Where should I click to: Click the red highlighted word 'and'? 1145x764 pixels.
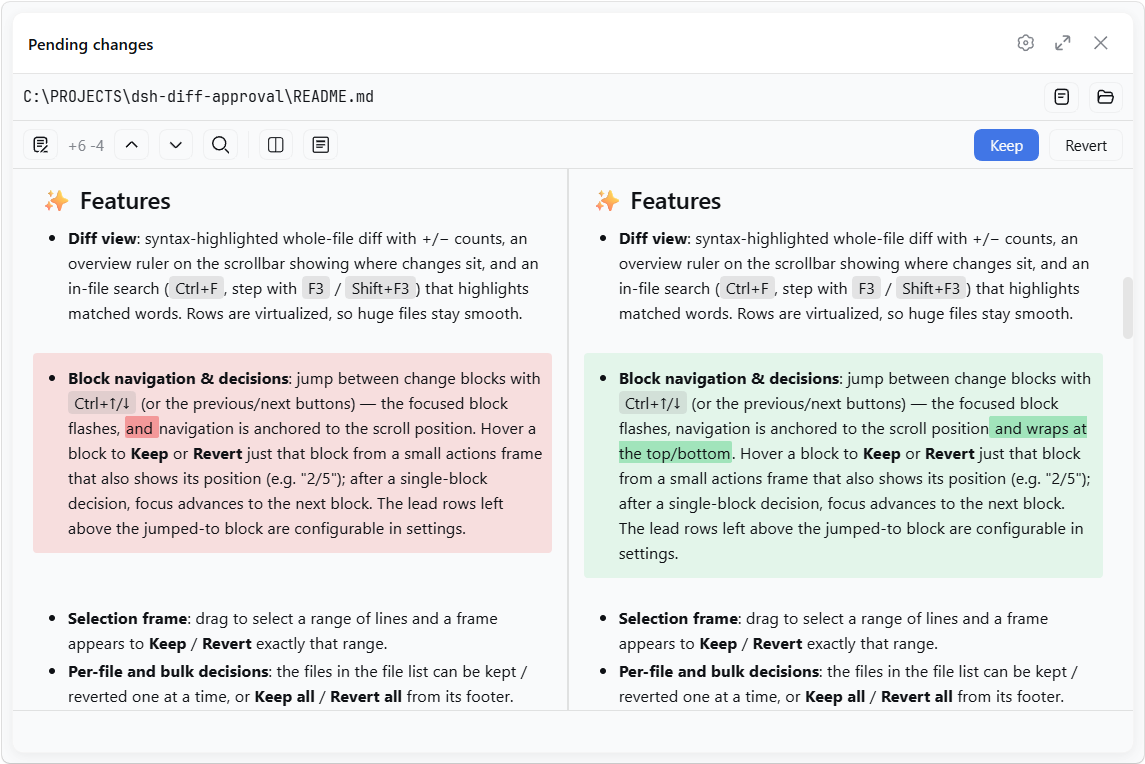[x=141, y=428]
